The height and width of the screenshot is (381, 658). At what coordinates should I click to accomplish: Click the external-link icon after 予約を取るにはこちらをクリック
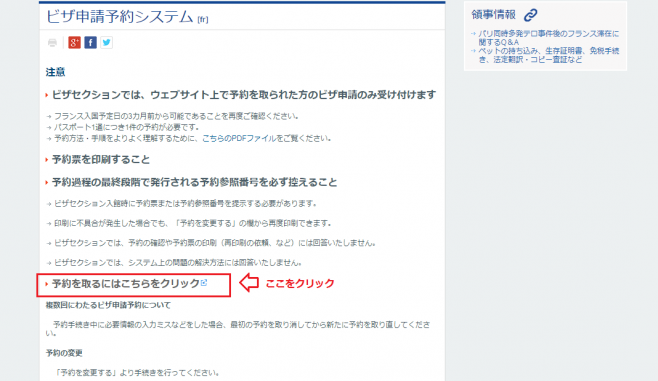[204, 283]
